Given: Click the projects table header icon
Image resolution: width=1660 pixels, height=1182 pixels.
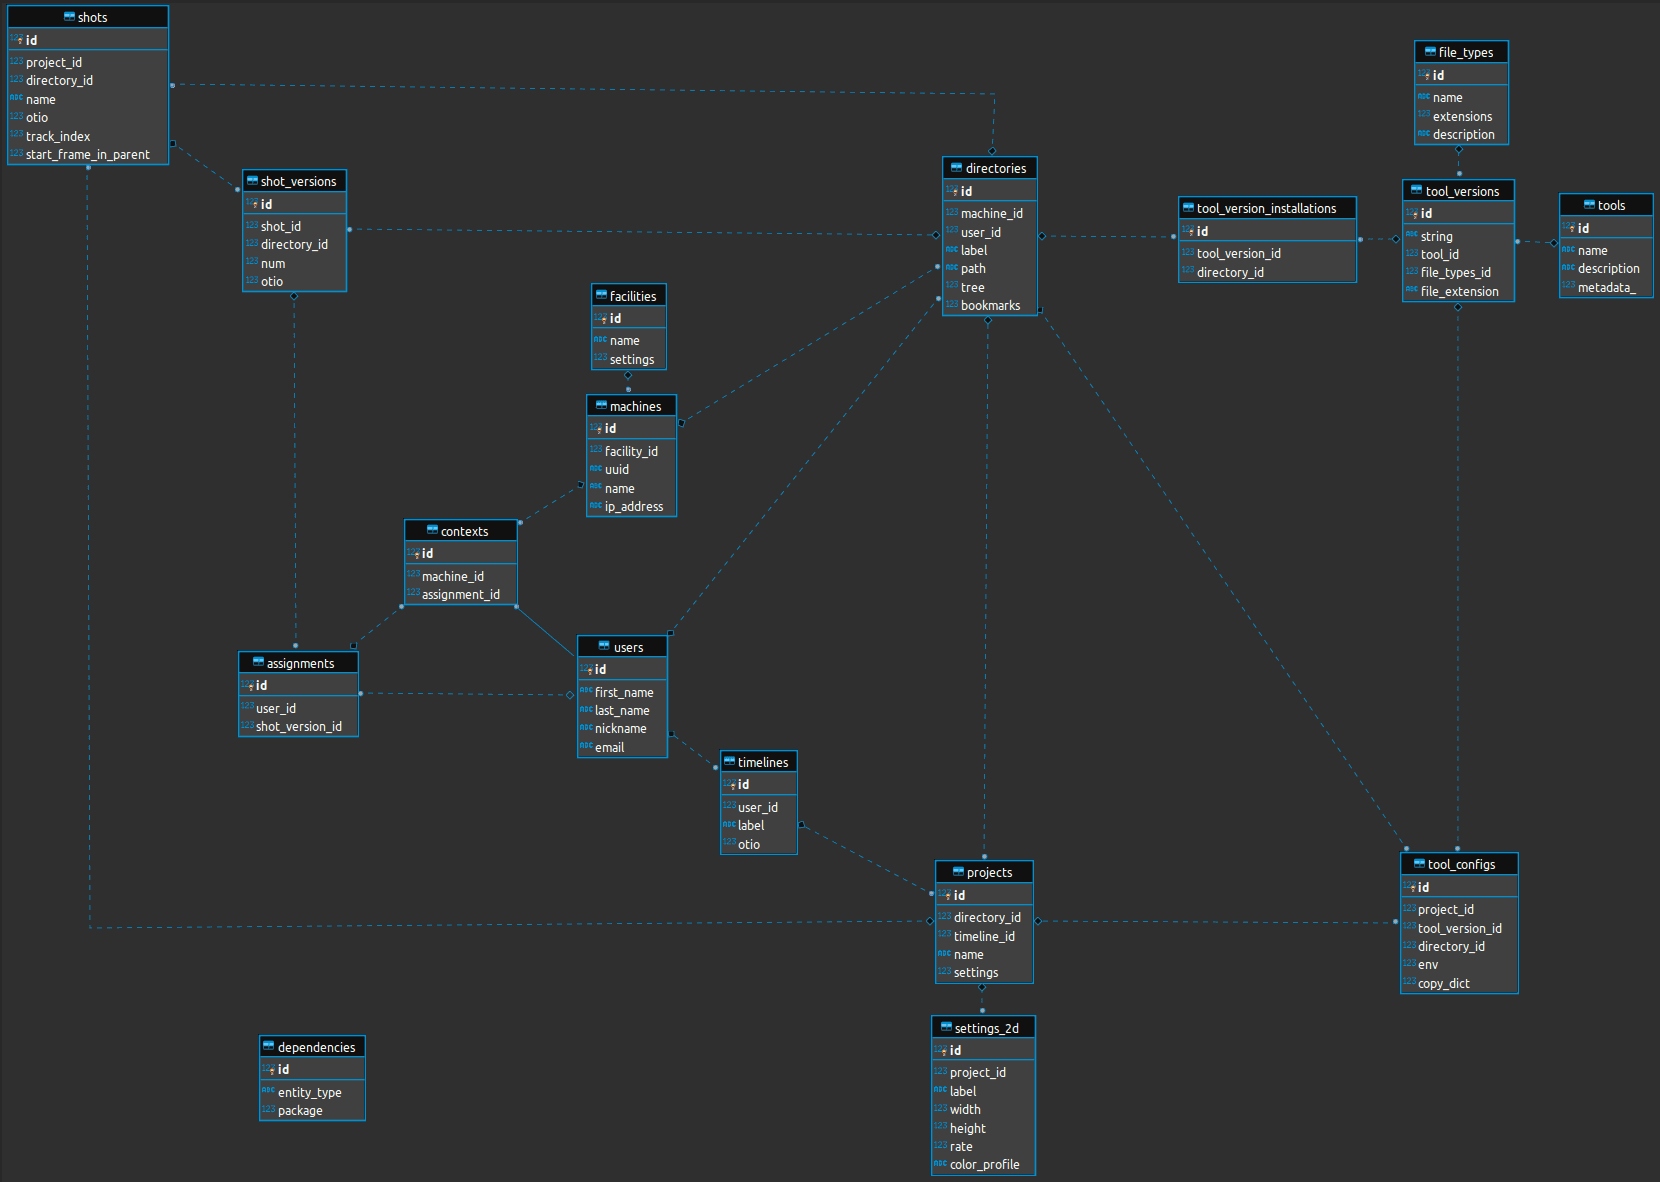Looking at the screenshot, I should pyautogui.click(x=958, y=872).
